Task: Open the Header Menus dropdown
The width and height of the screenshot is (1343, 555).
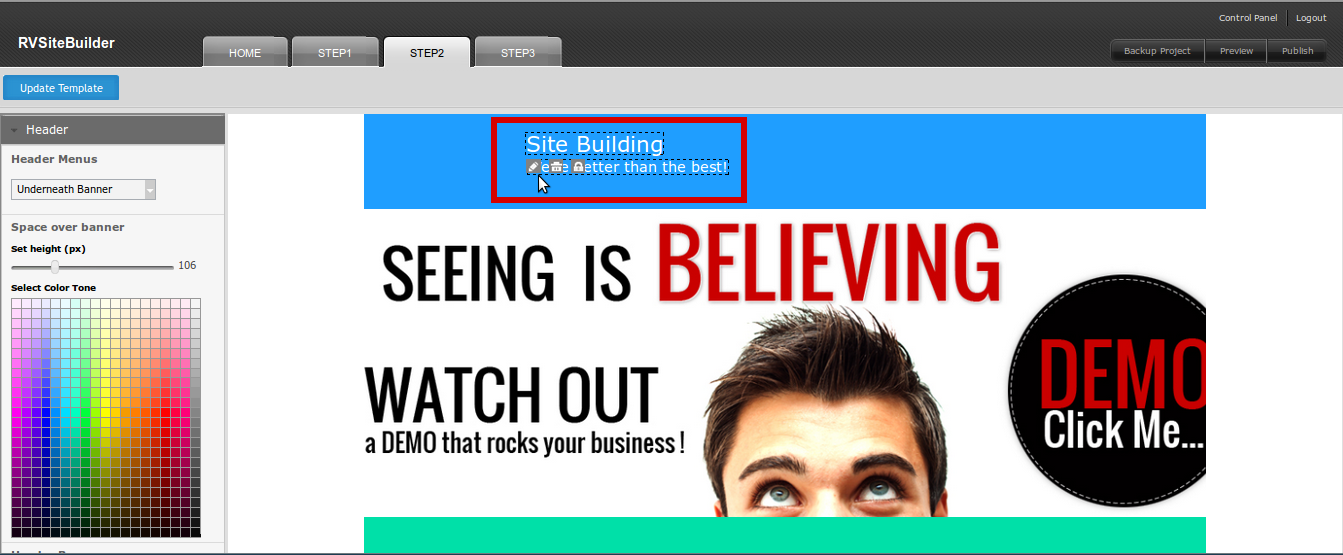Action: pos(83,189)
